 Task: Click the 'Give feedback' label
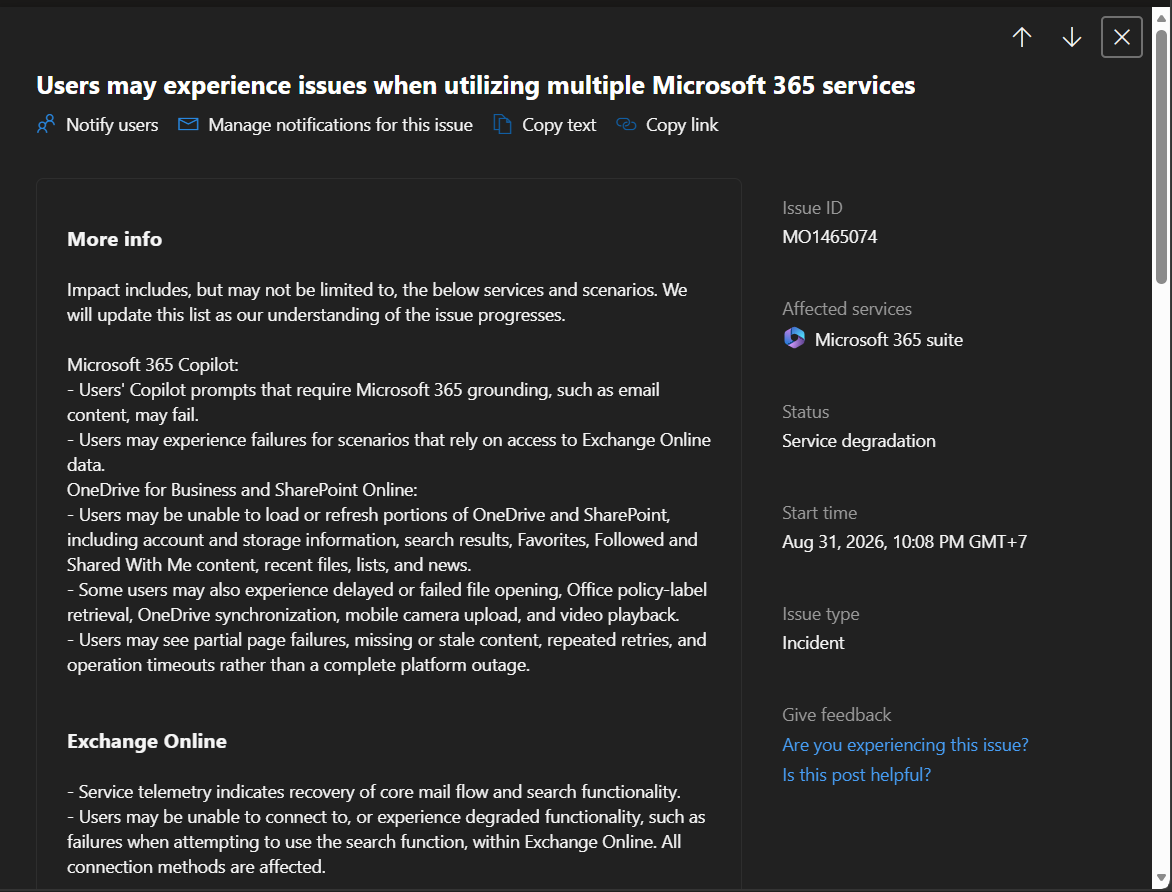point(836,715)
